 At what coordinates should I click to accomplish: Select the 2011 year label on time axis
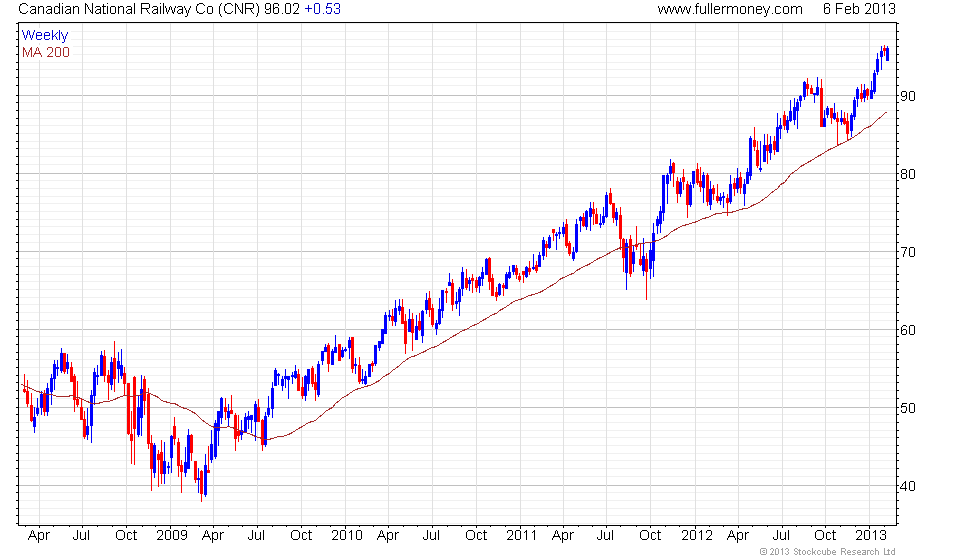(522, 535)
